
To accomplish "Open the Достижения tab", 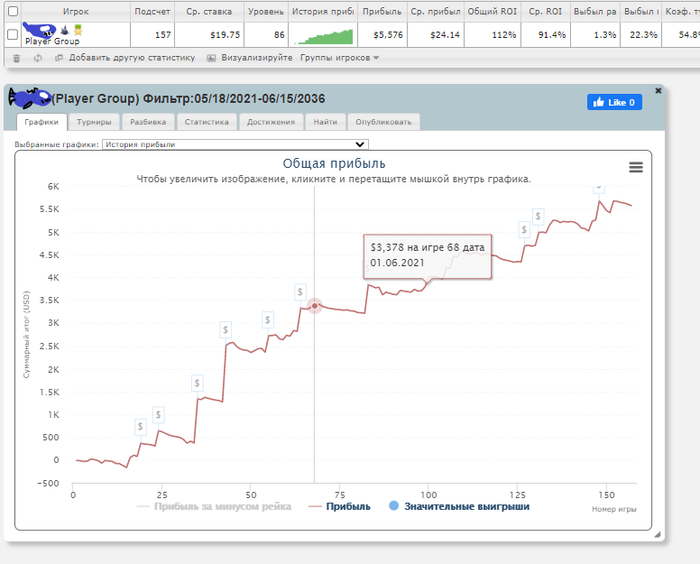I will (x=271, y=122).
